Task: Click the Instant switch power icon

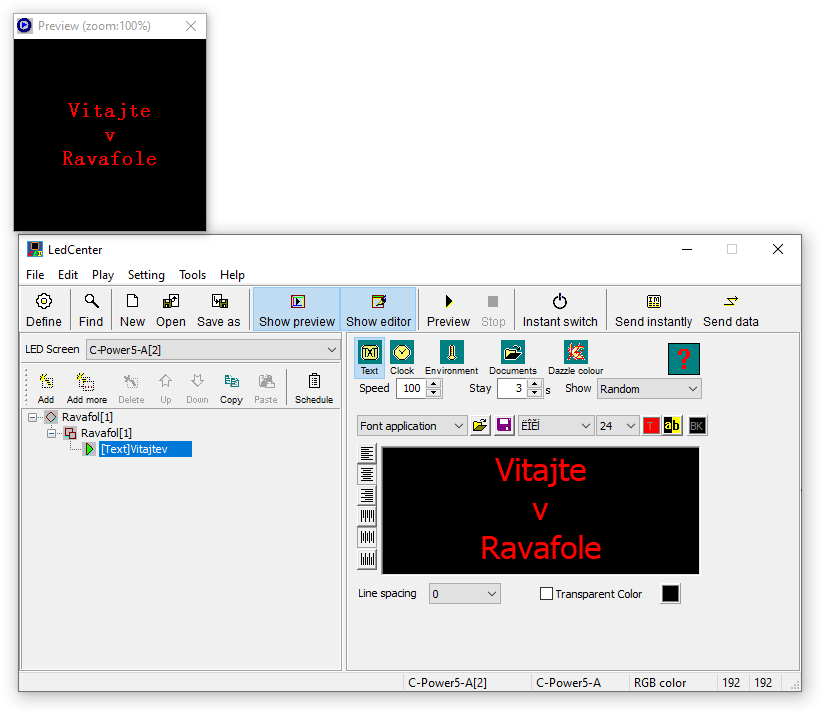Action: pyautogui.click(x=560, y=310)
